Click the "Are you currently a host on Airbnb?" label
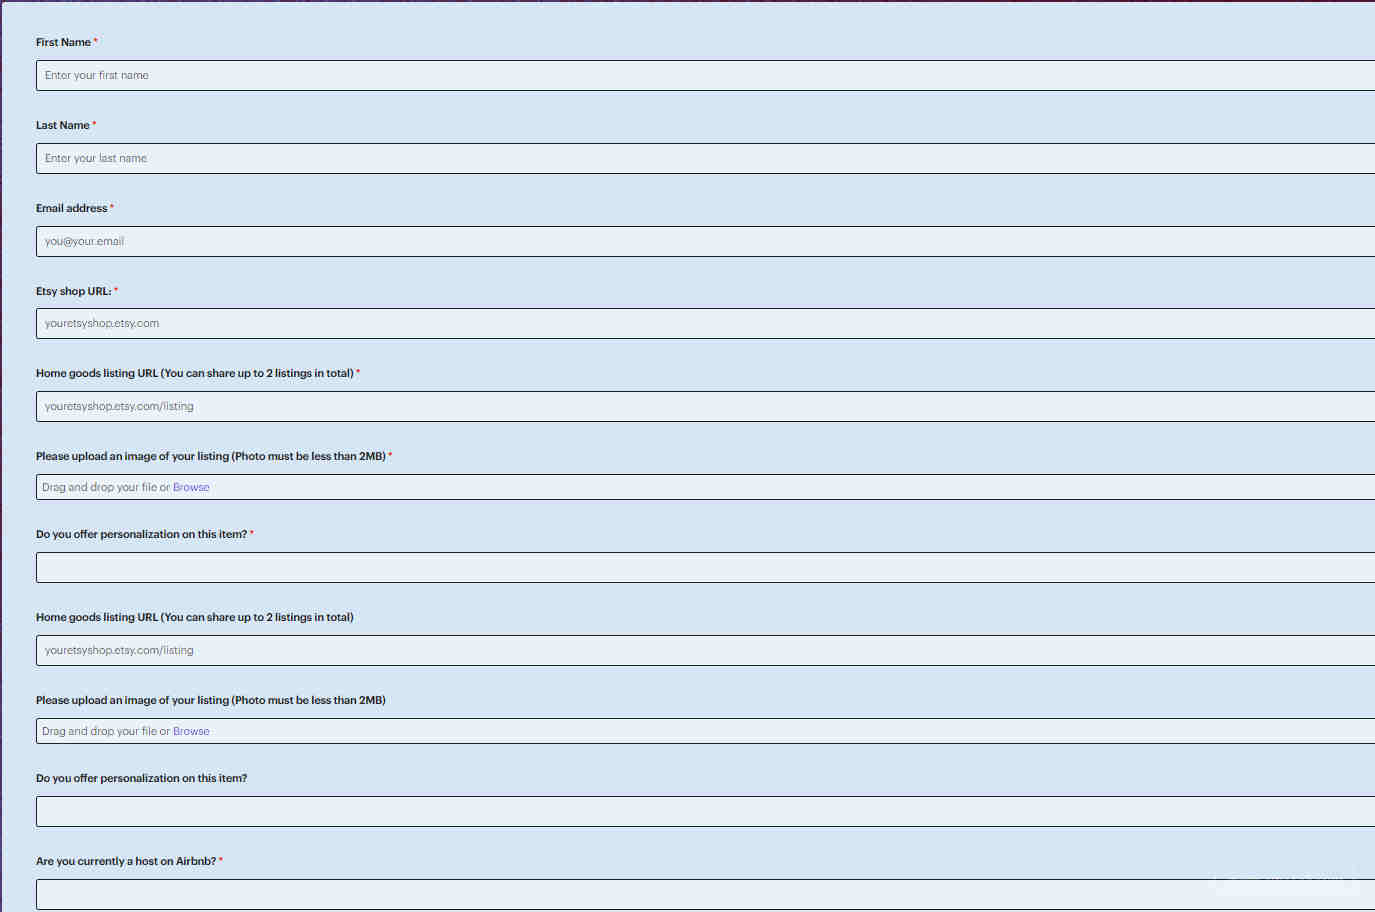 [x=126, y=861]
